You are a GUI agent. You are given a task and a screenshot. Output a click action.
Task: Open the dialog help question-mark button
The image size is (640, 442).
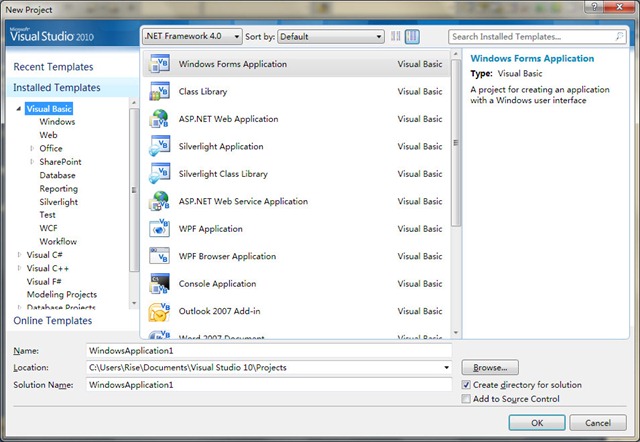[x=594, y=7]
